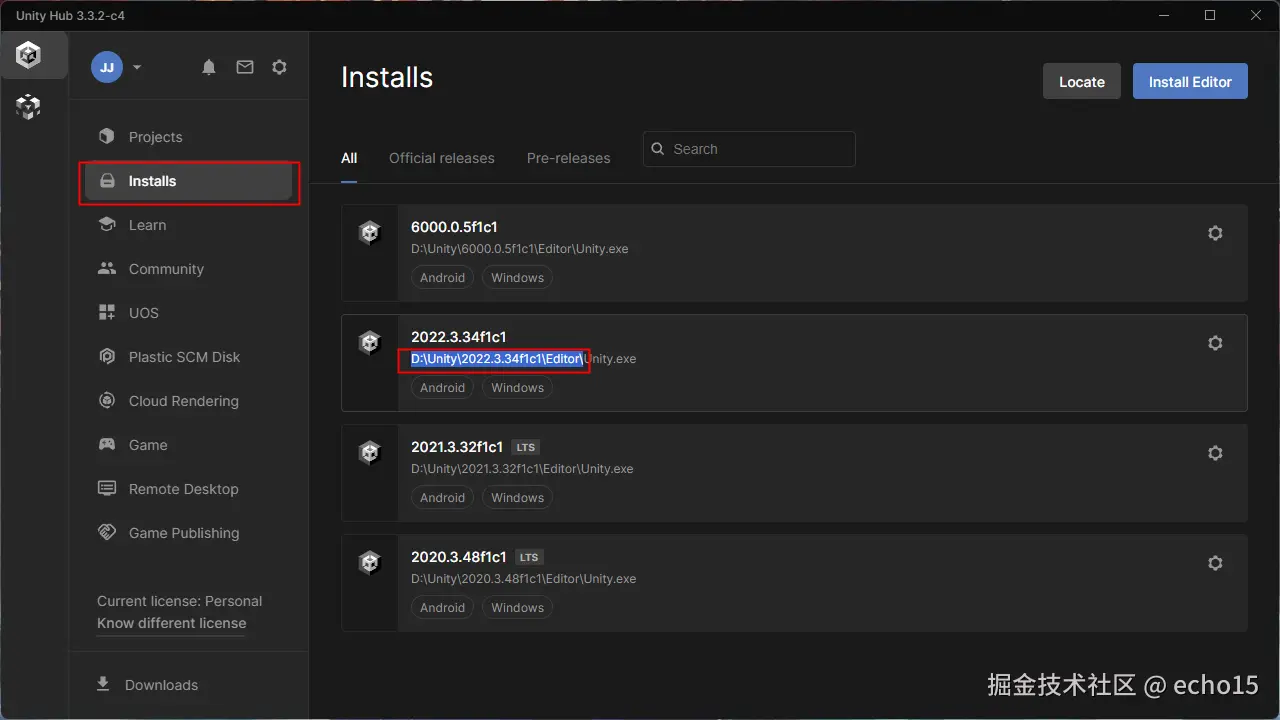Click the Locate button
This screenshot has height=720, width=1280.
tap(1082, 82)
